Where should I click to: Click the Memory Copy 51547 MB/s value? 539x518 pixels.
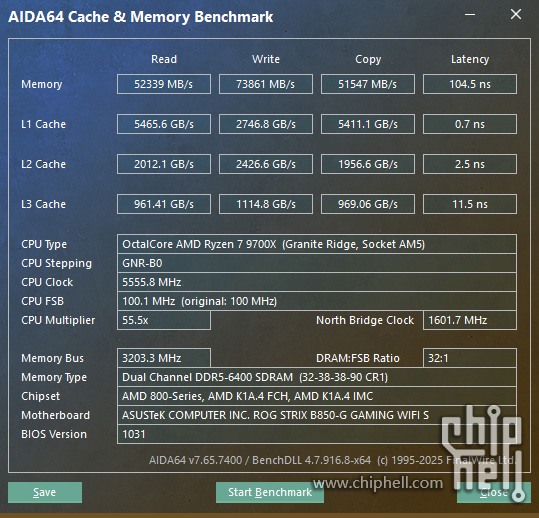tap(368, 84)
